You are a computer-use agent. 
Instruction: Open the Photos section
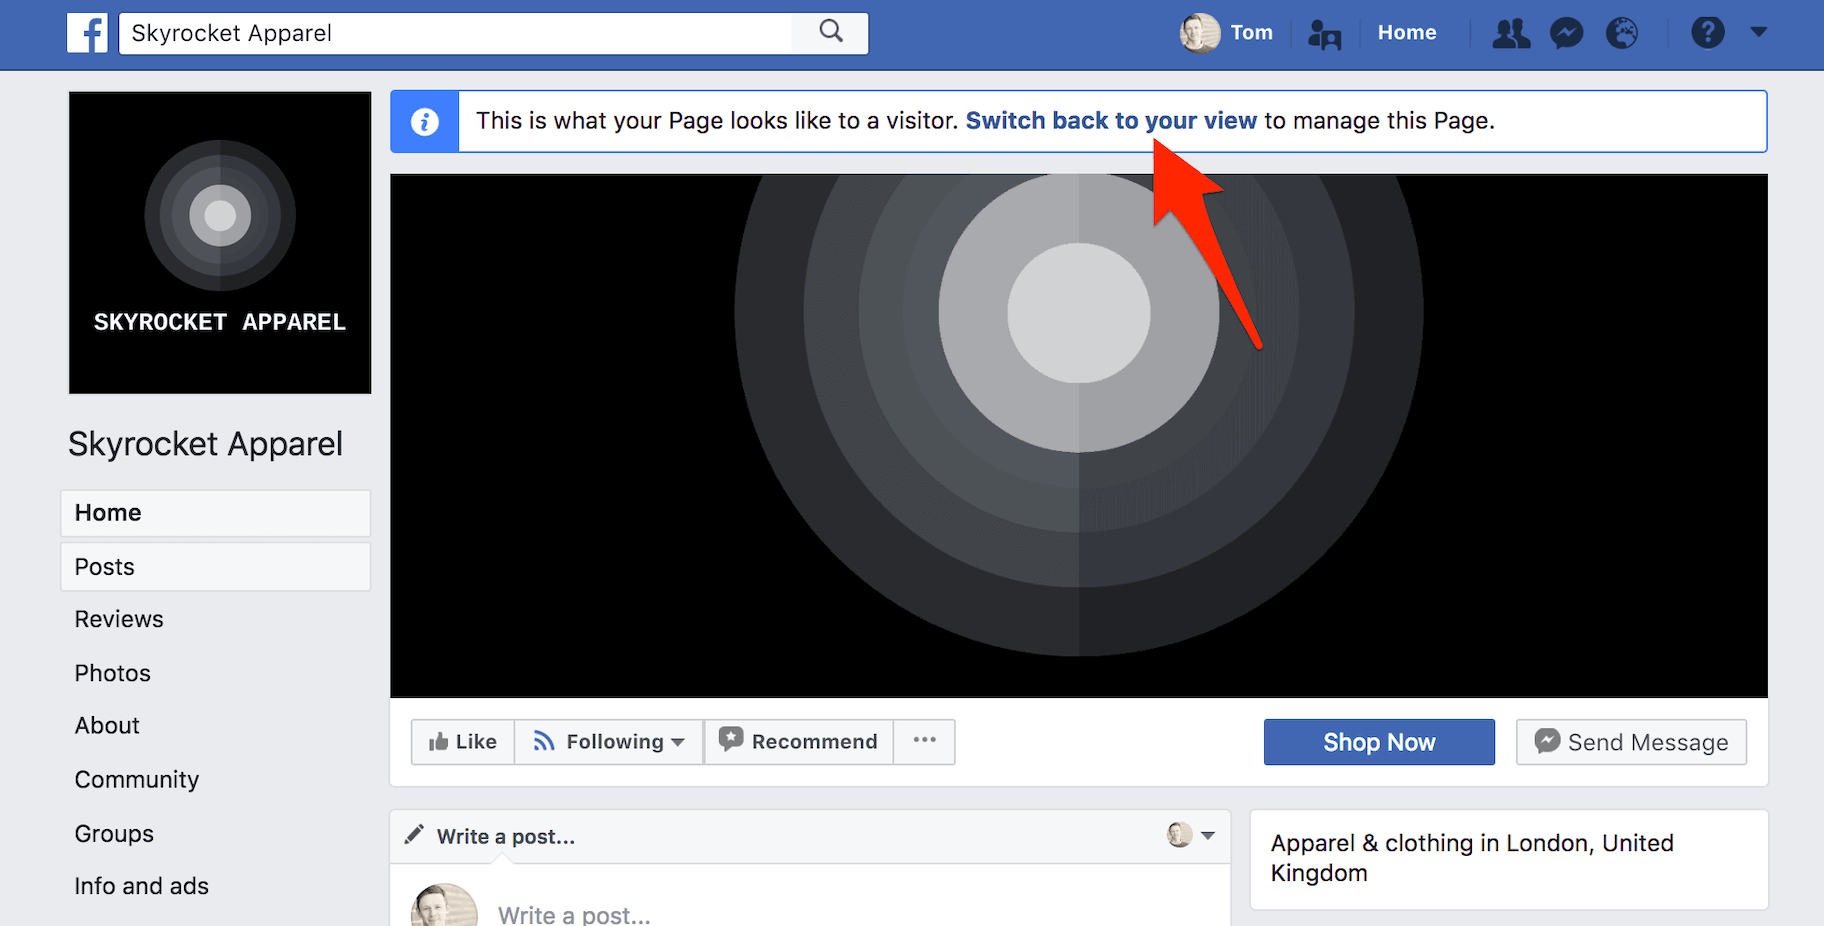(112, 673)
